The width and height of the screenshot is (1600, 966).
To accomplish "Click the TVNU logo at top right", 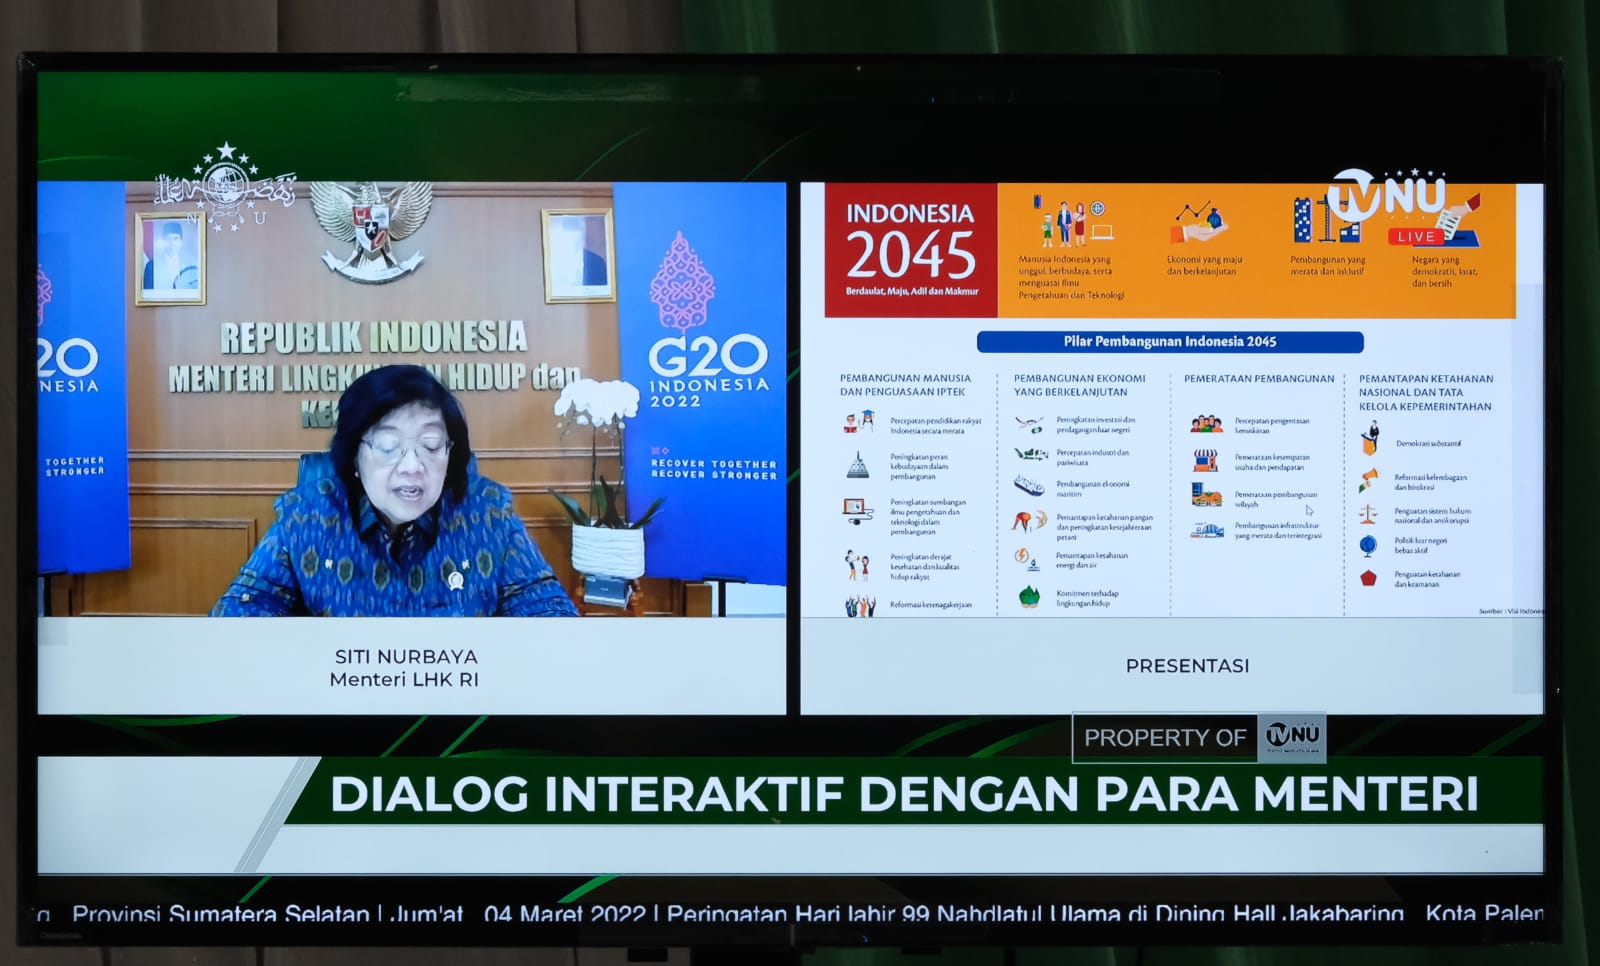I will 1388,196.
